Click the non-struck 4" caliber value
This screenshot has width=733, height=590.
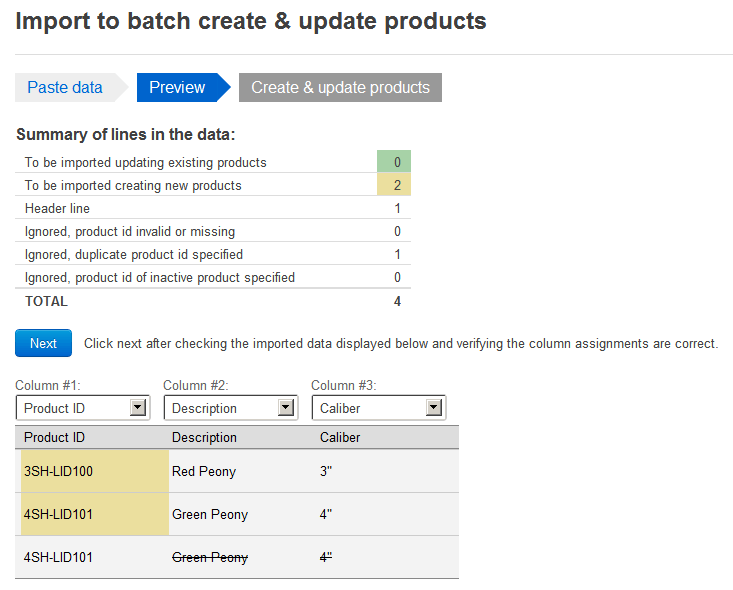(x=326, y=514)
